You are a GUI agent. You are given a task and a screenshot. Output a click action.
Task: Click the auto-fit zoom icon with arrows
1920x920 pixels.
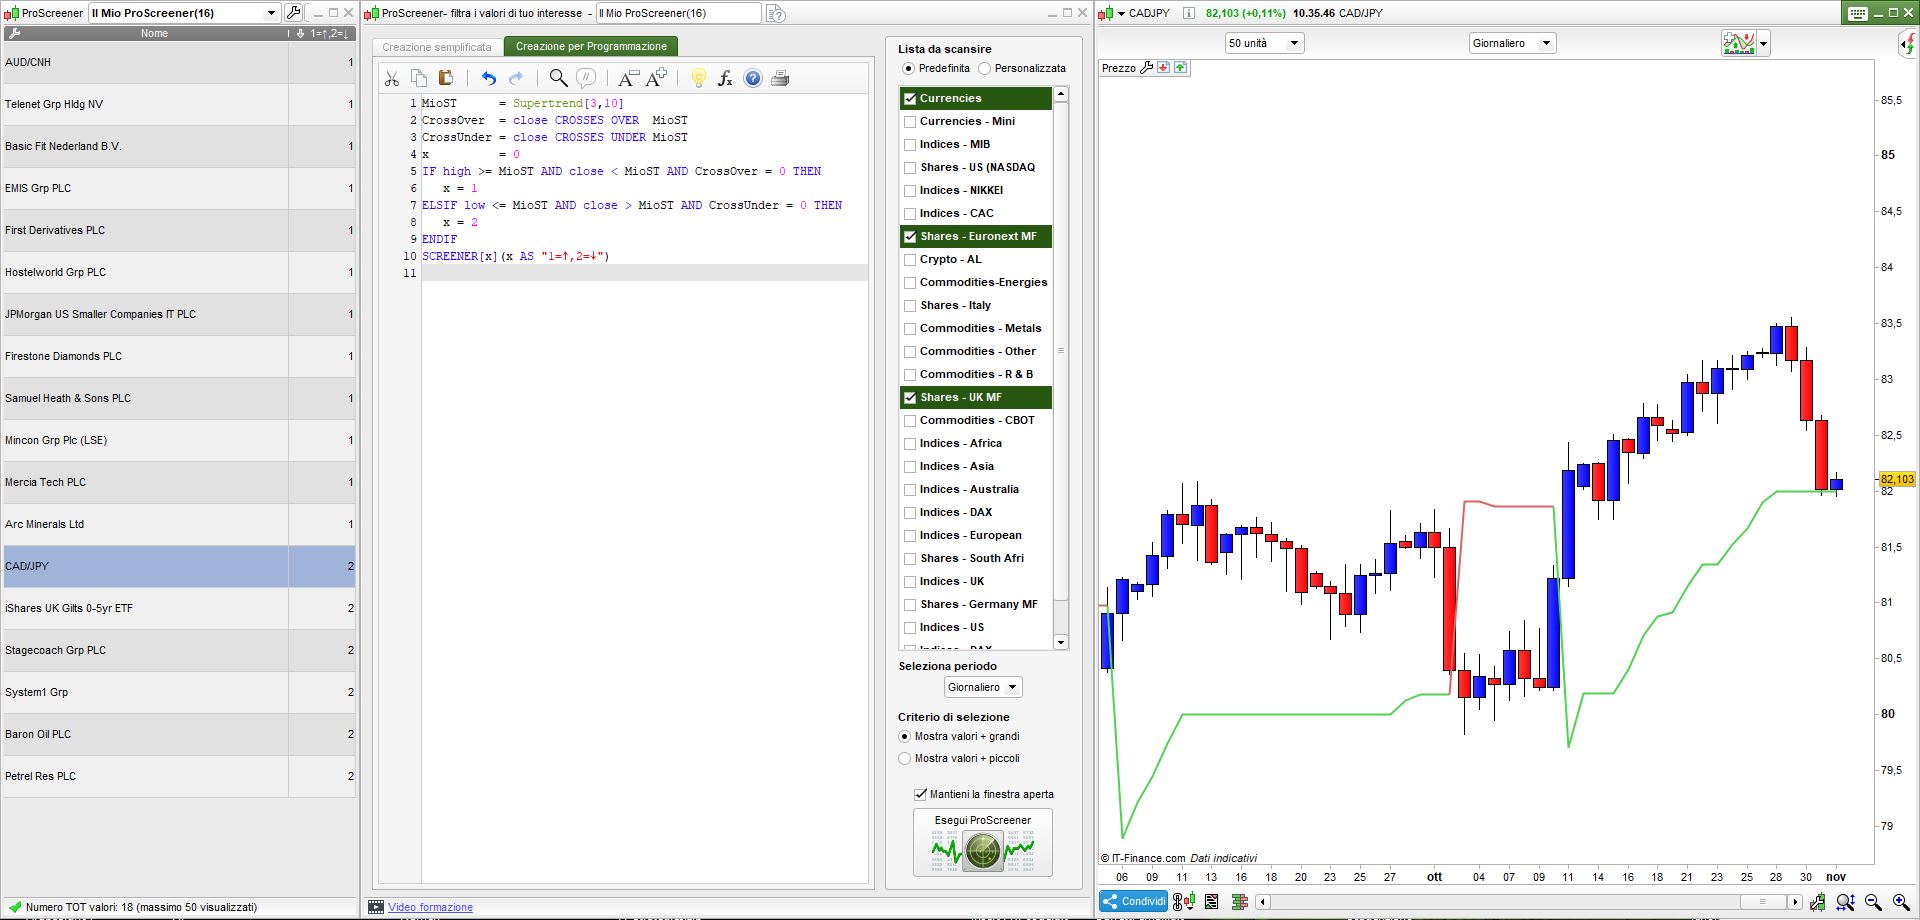(x=1845, y=902)
